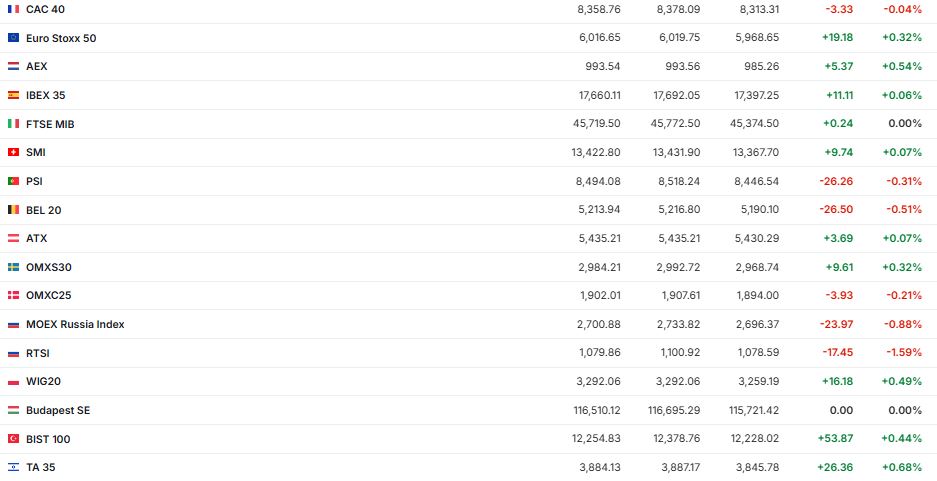
Task: Click the Swiss flag icon next to SMI
Action: (13, 153)
